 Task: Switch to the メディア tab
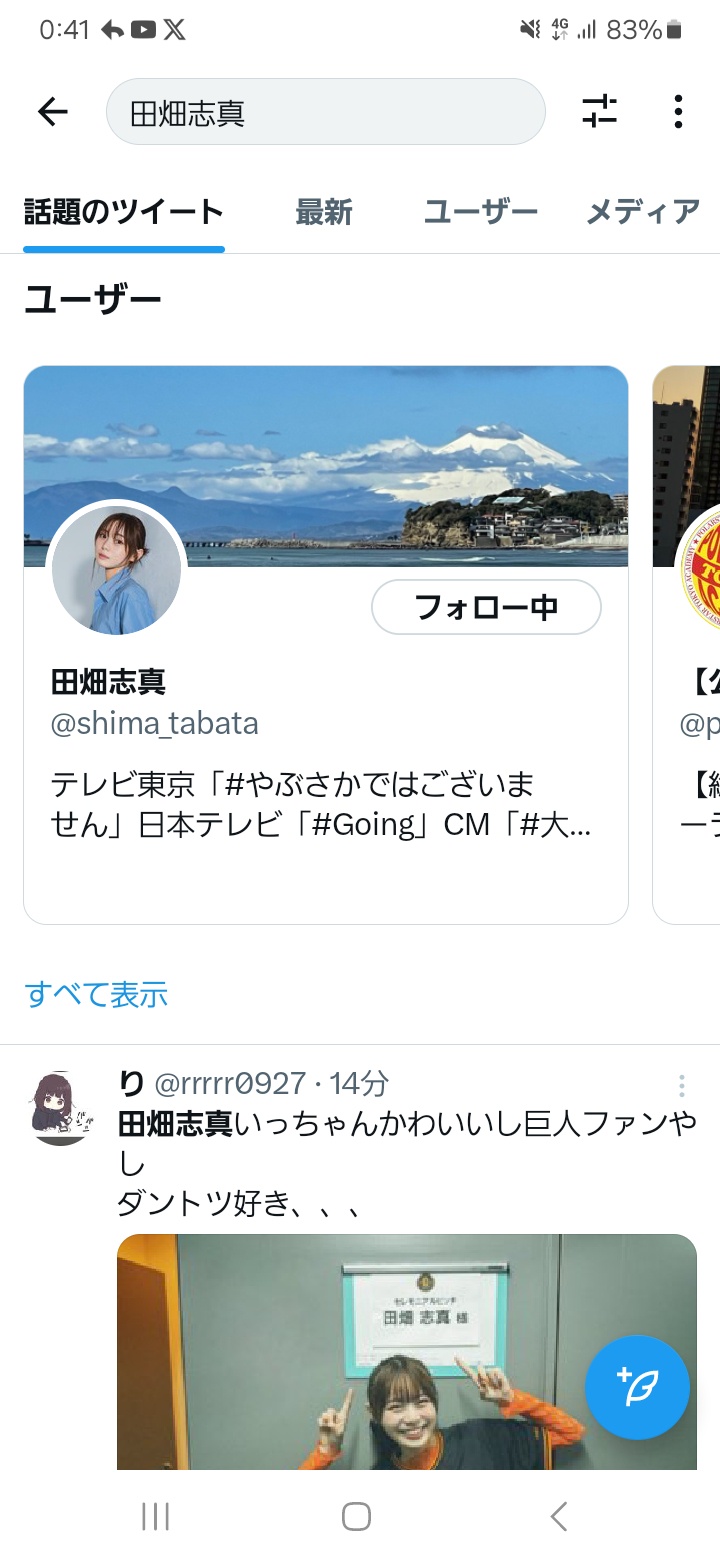[x=643, y=212]
